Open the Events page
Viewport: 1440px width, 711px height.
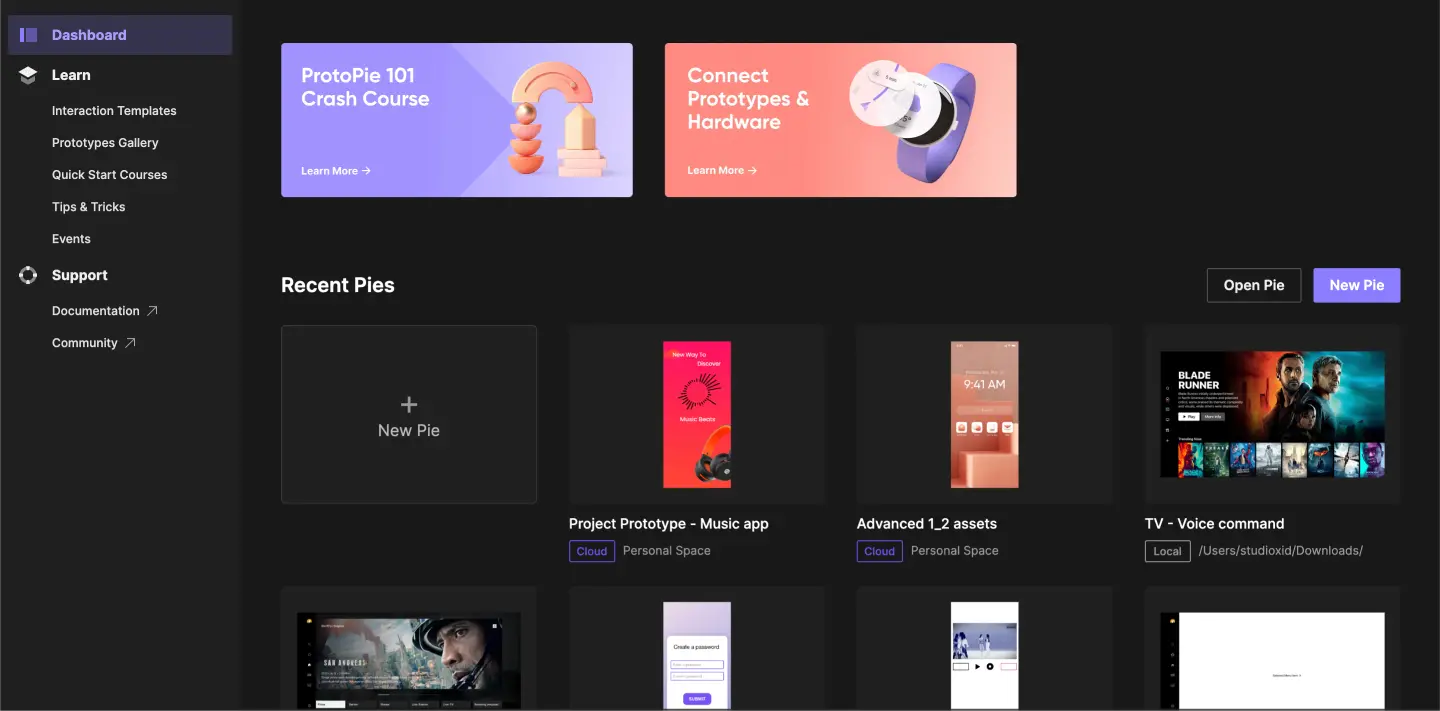coord(71,239)
